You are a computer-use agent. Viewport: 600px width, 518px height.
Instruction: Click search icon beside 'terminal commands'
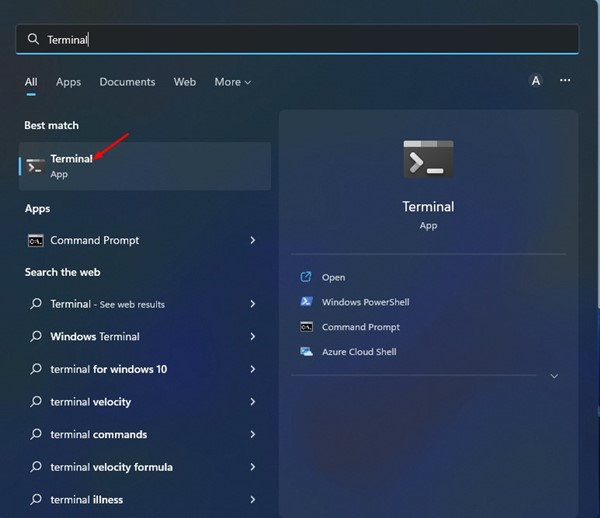(36, 434)
